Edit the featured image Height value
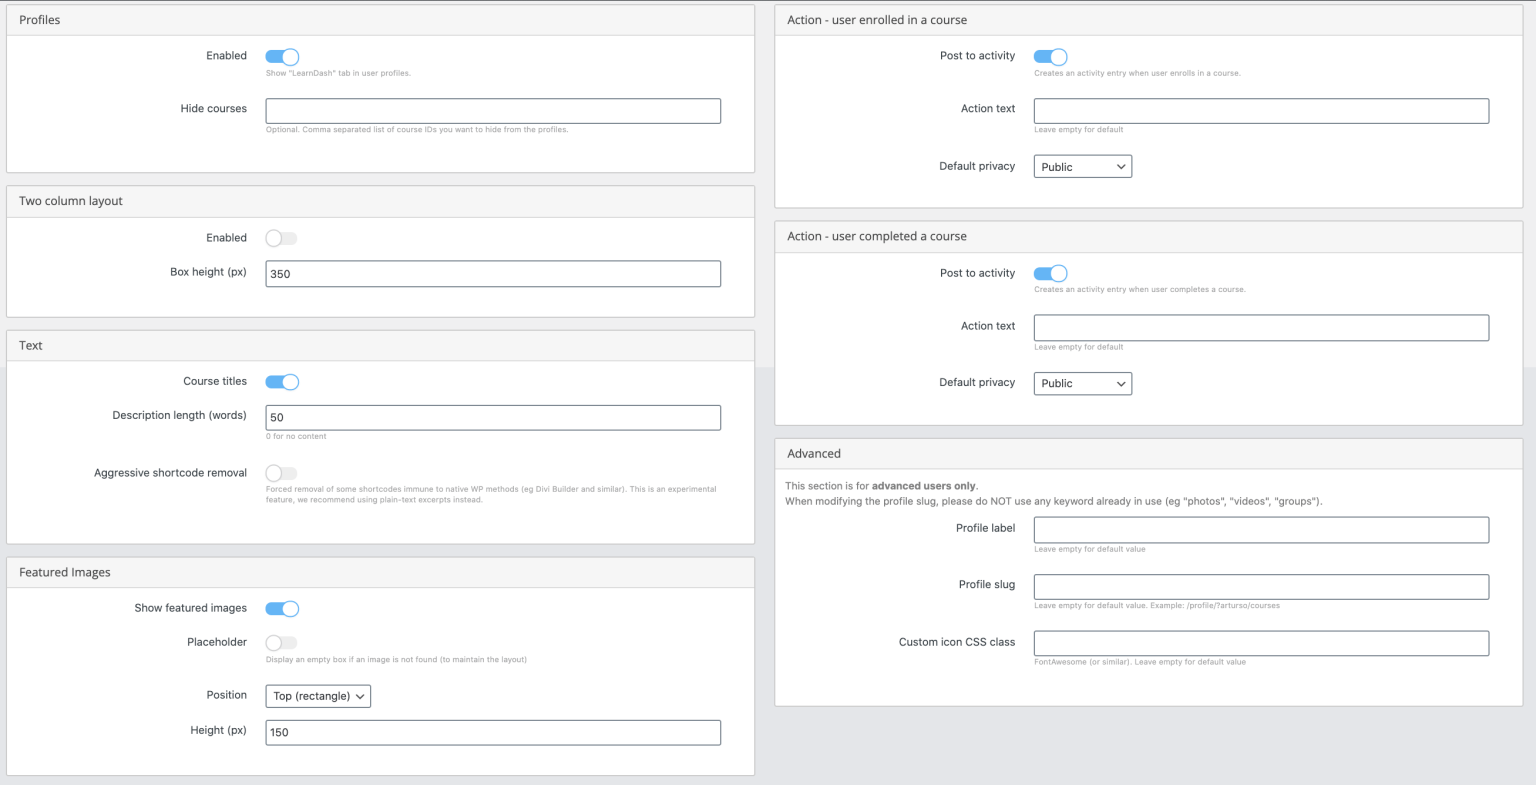This screenshot has width=1536, height=785. tap(492, 732)
